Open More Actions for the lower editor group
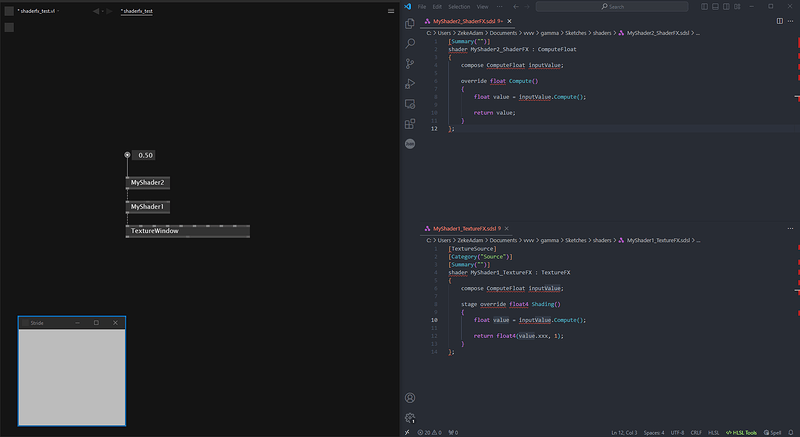This screenshot has height=437, width=800. 790,228
